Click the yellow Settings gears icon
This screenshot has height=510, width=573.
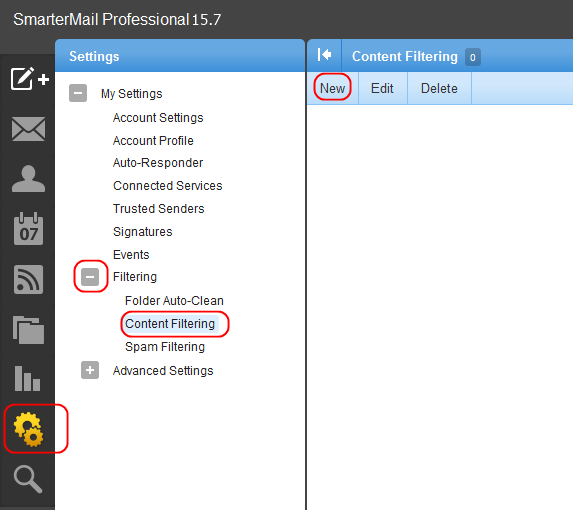click(29, 429)
